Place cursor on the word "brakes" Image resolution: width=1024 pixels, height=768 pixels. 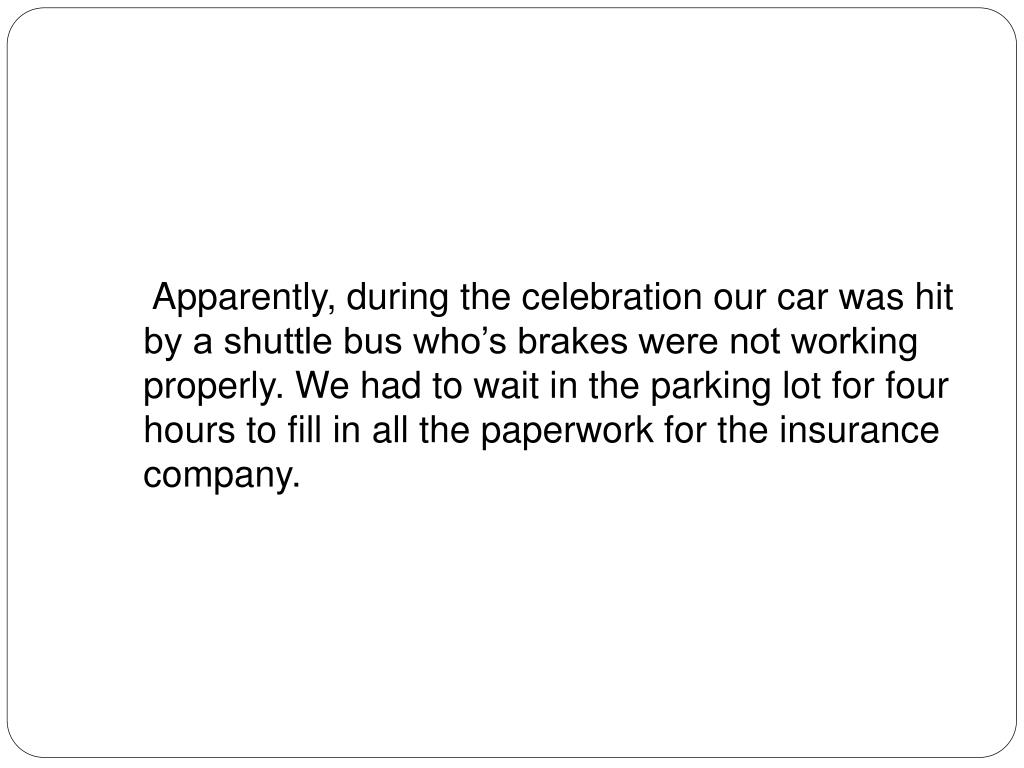coord(572,342)
